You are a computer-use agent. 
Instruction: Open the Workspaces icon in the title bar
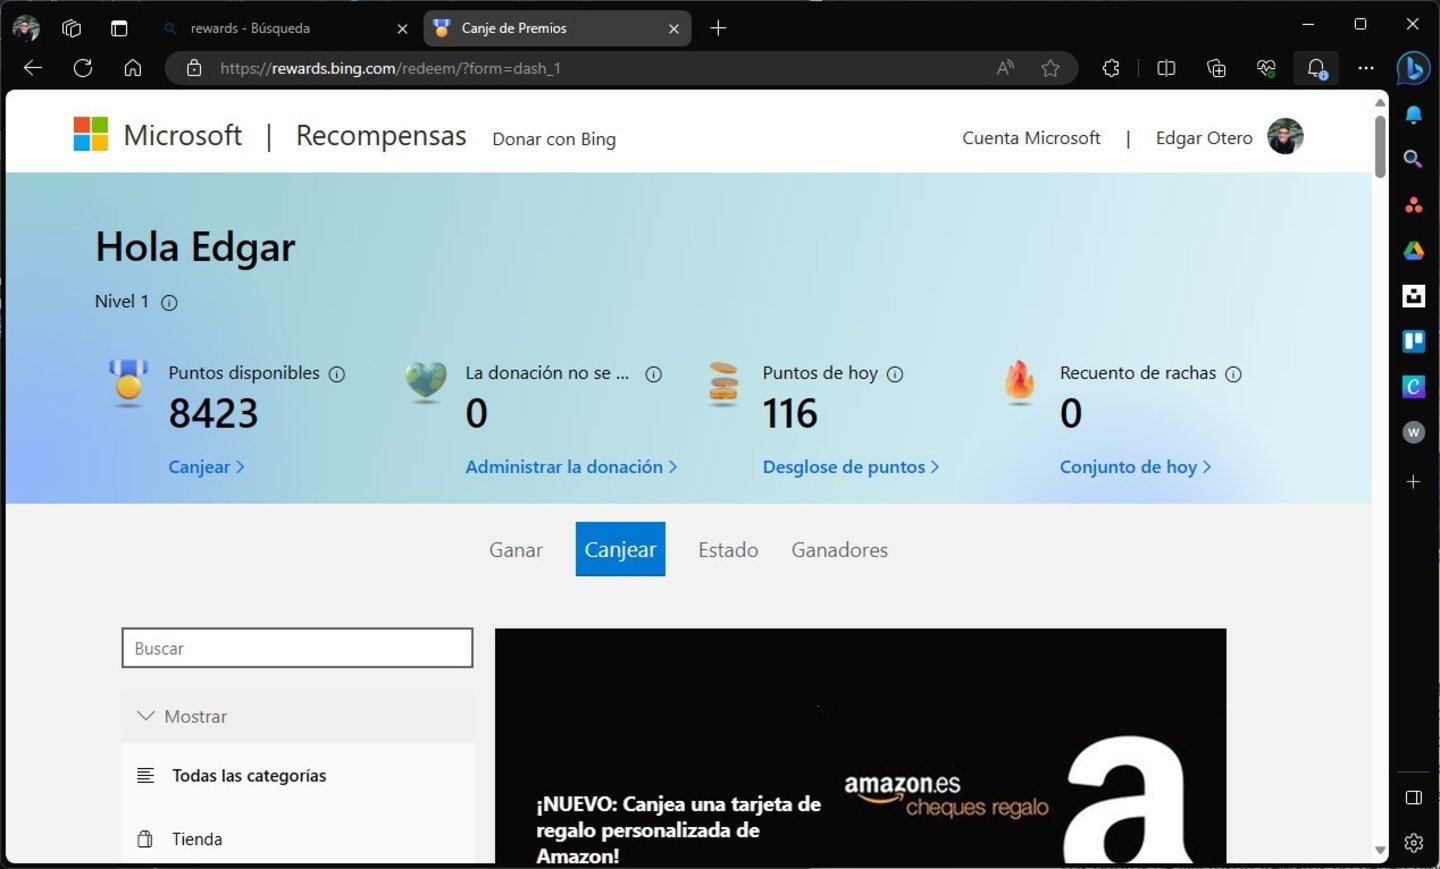(71, 28)
